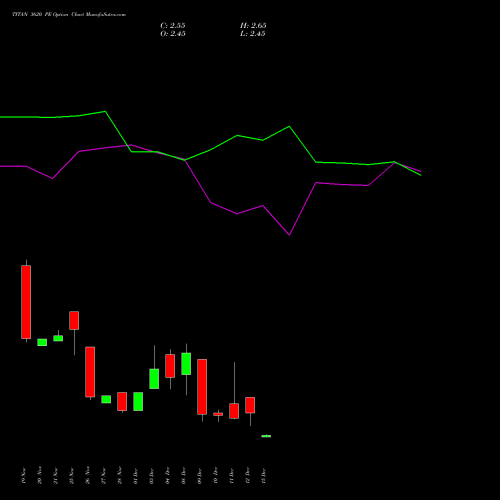
Task: Click the 26 Nov date label
Action: [88, 475]
